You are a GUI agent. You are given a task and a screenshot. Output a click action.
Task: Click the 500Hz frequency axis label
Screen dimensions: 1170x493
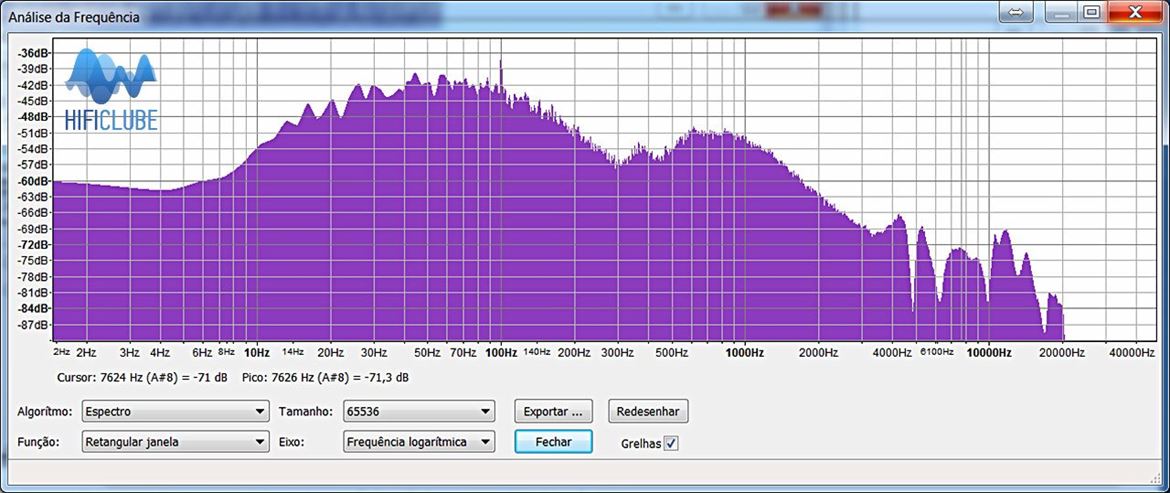(x=670, y=352)
